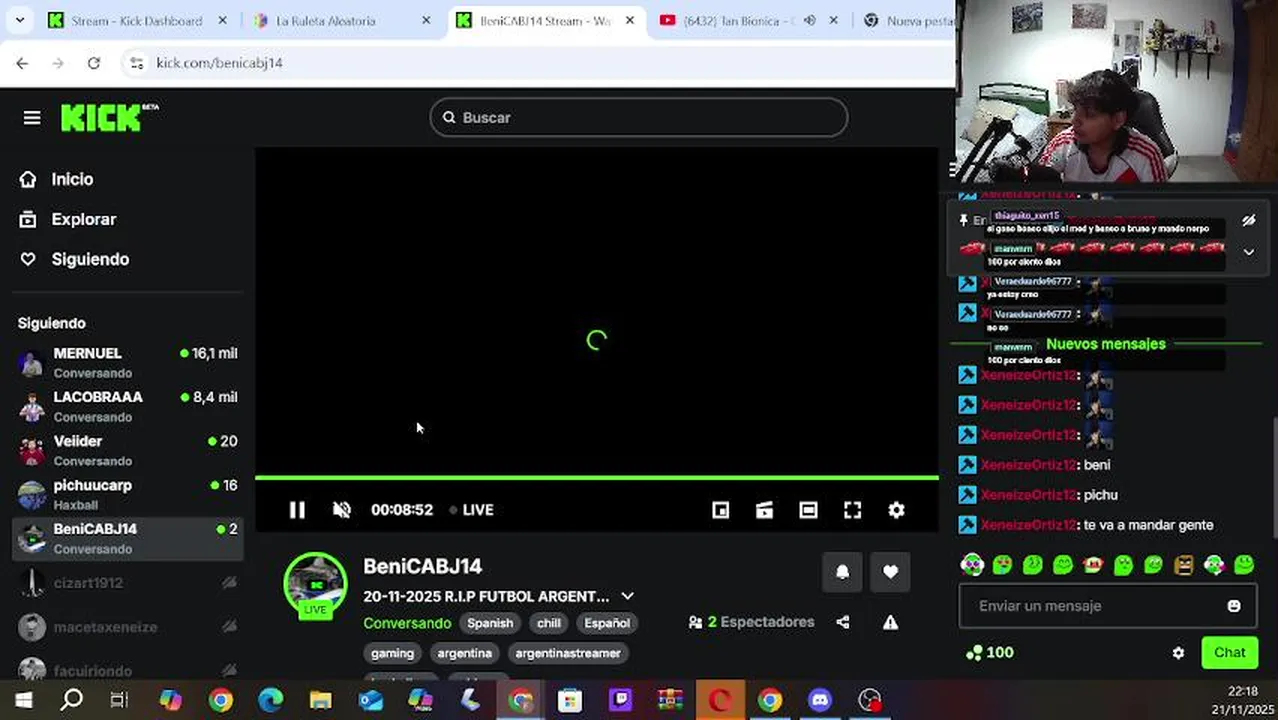Open pichuucarp channel in following list
The height and width of the screenshot is (720, 1278).
click(129, 495)
